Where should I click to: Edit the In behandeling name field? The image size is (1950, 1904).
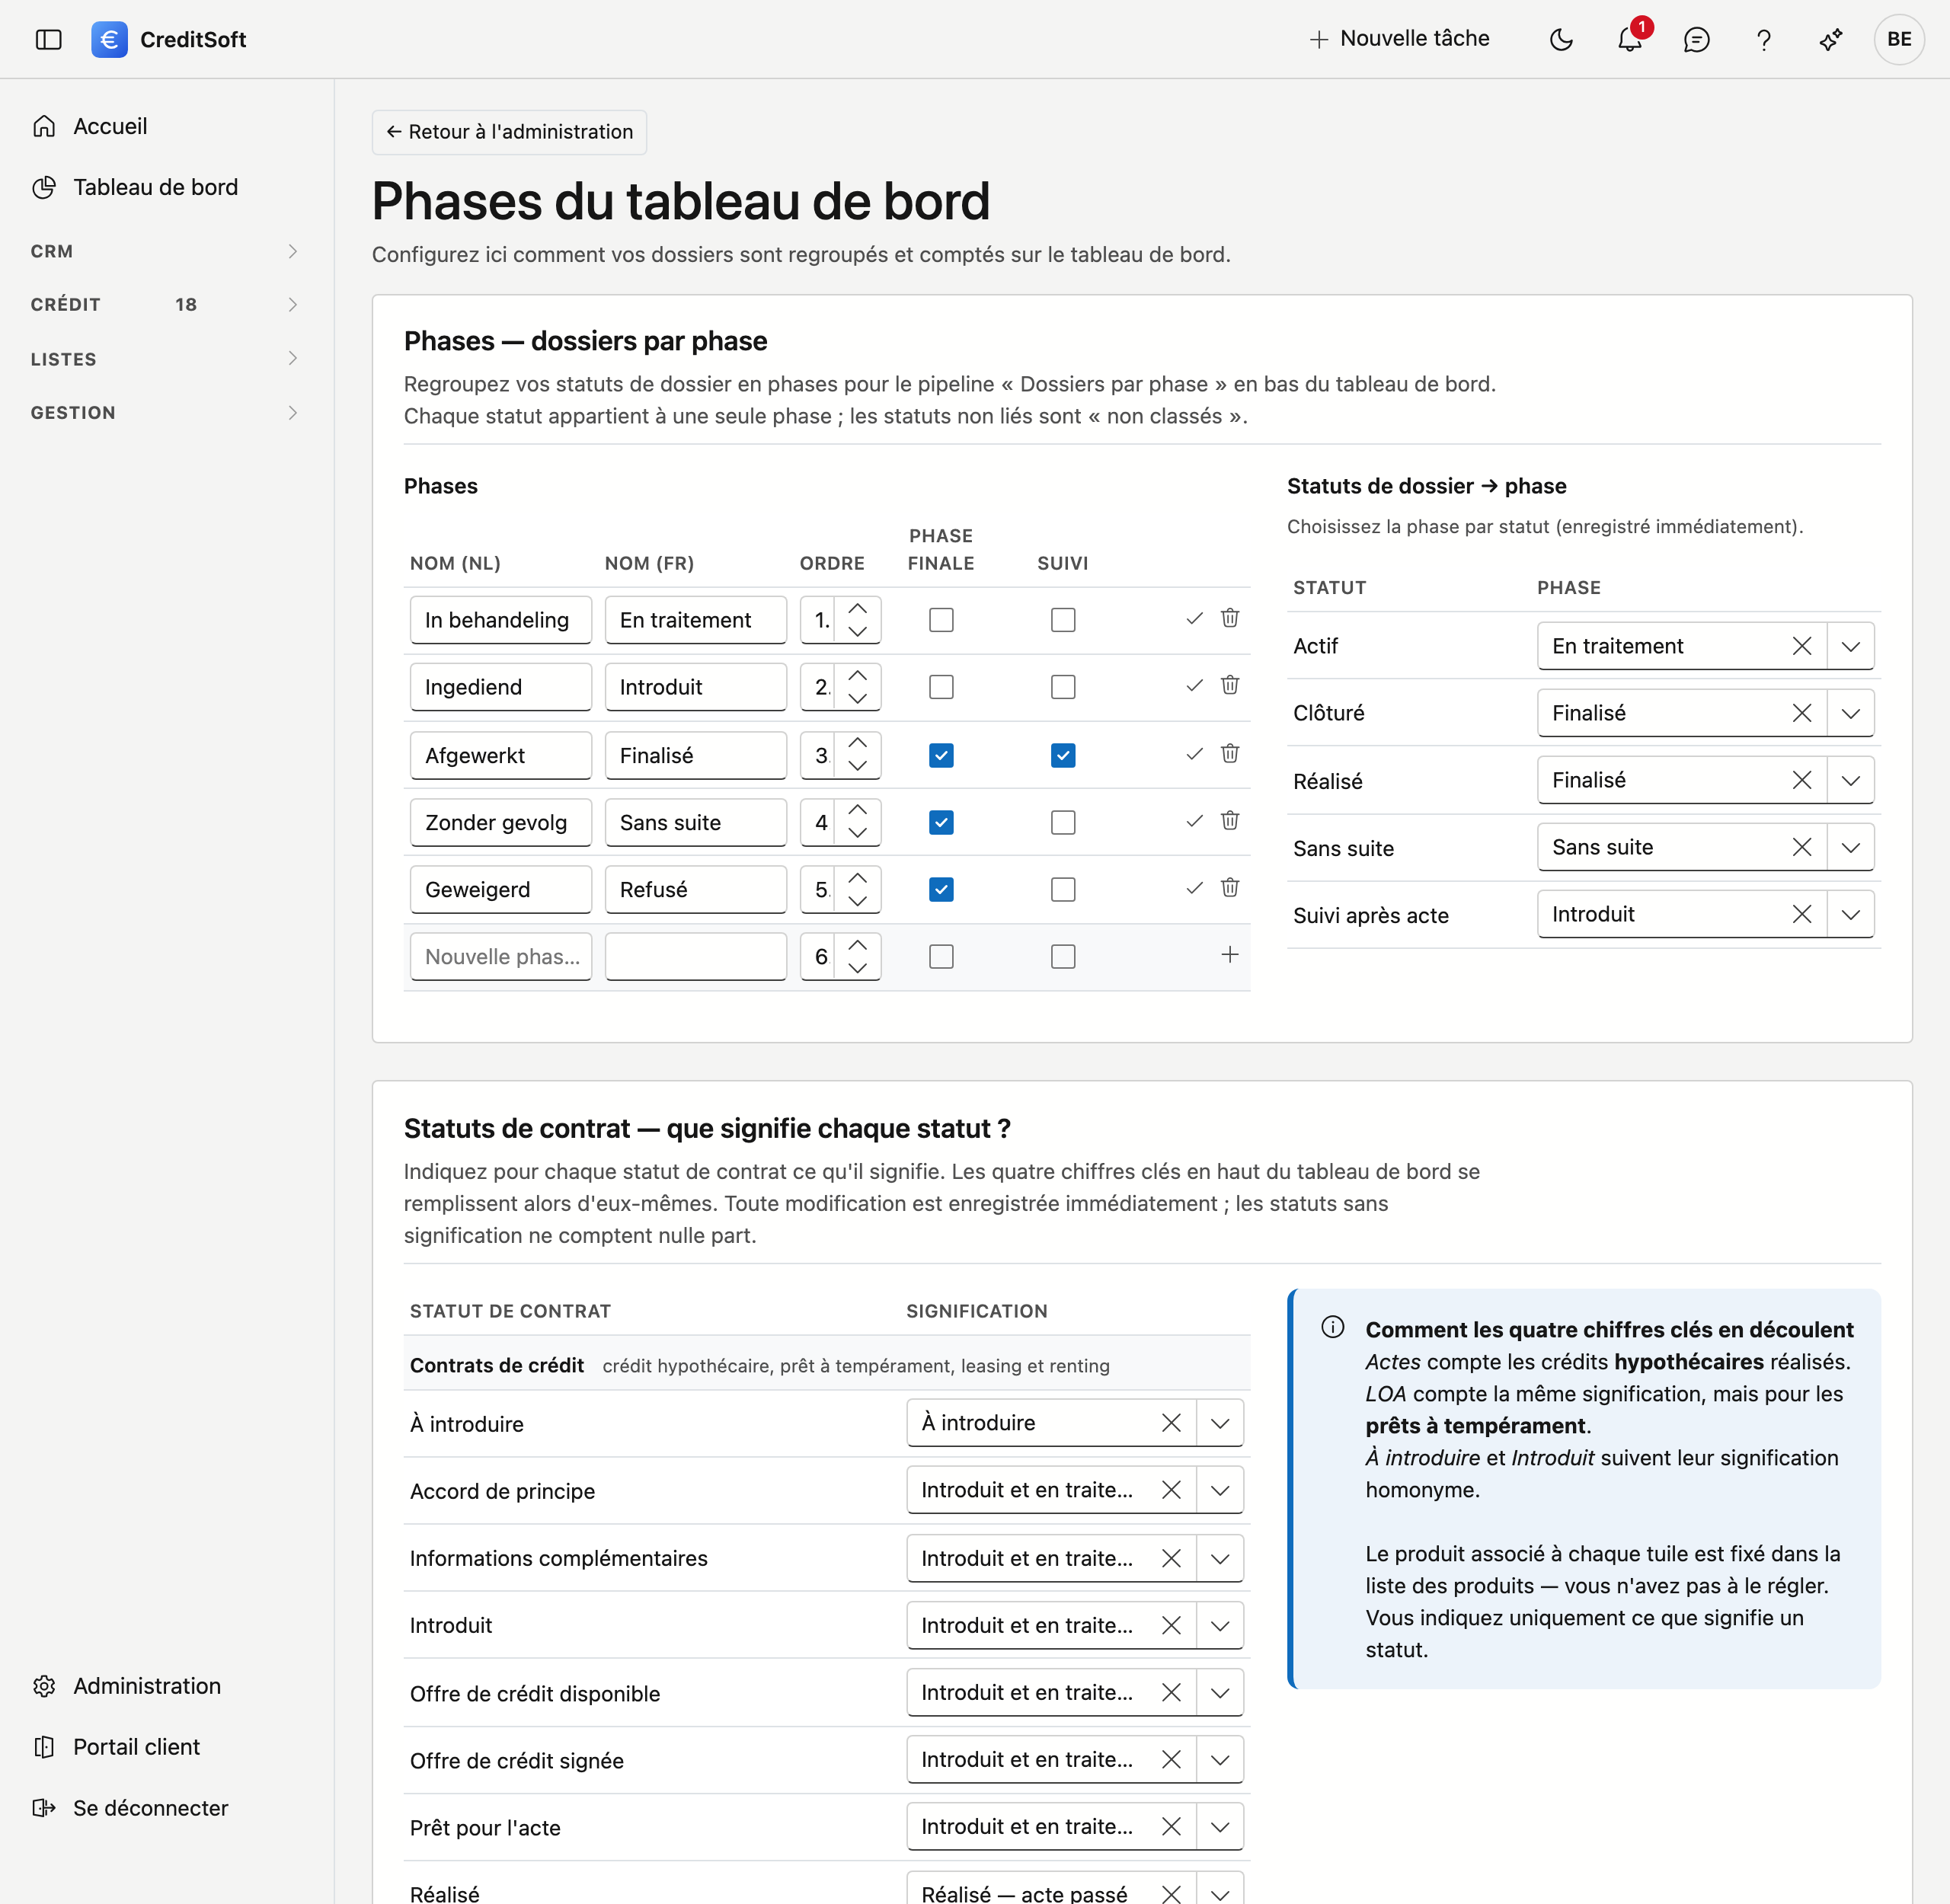[x=501, y=620]
